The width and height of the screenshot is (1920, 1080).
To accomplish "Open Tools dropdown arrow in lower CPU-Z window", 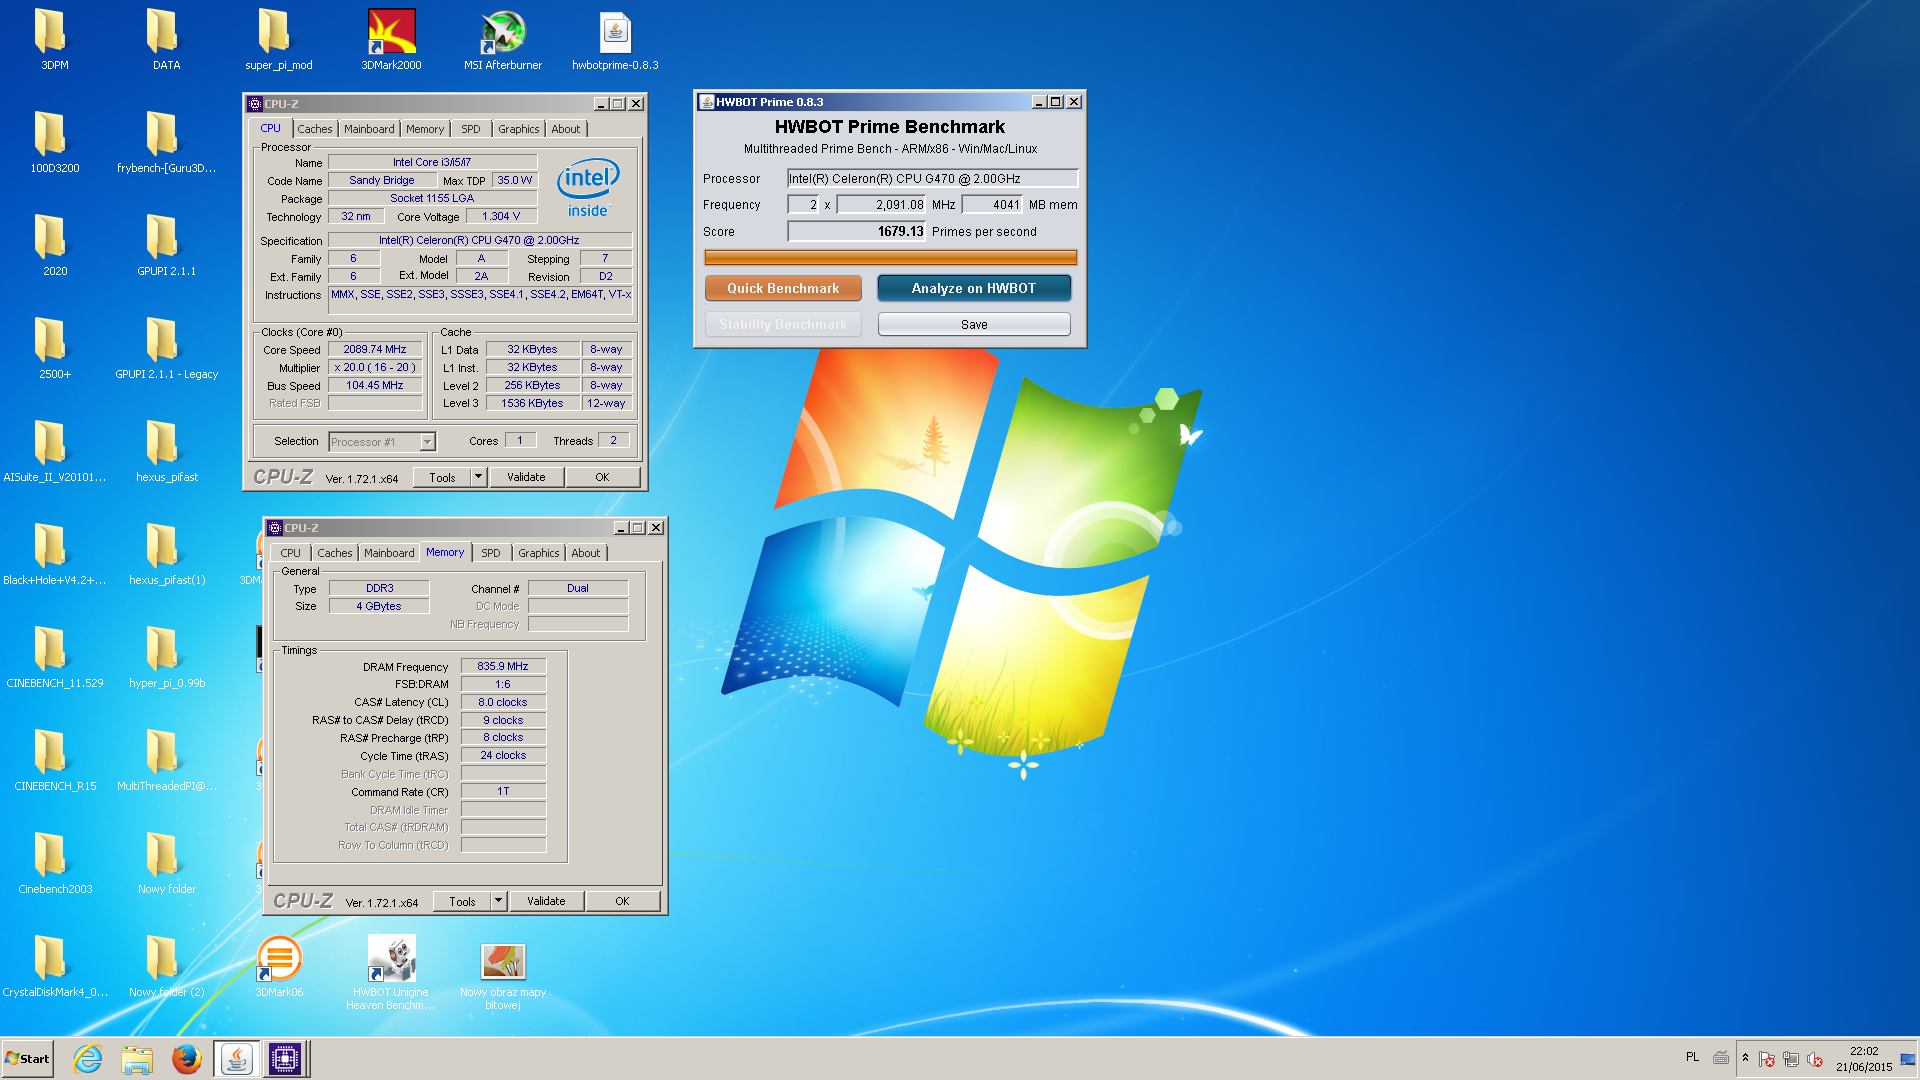I will 498,901.
